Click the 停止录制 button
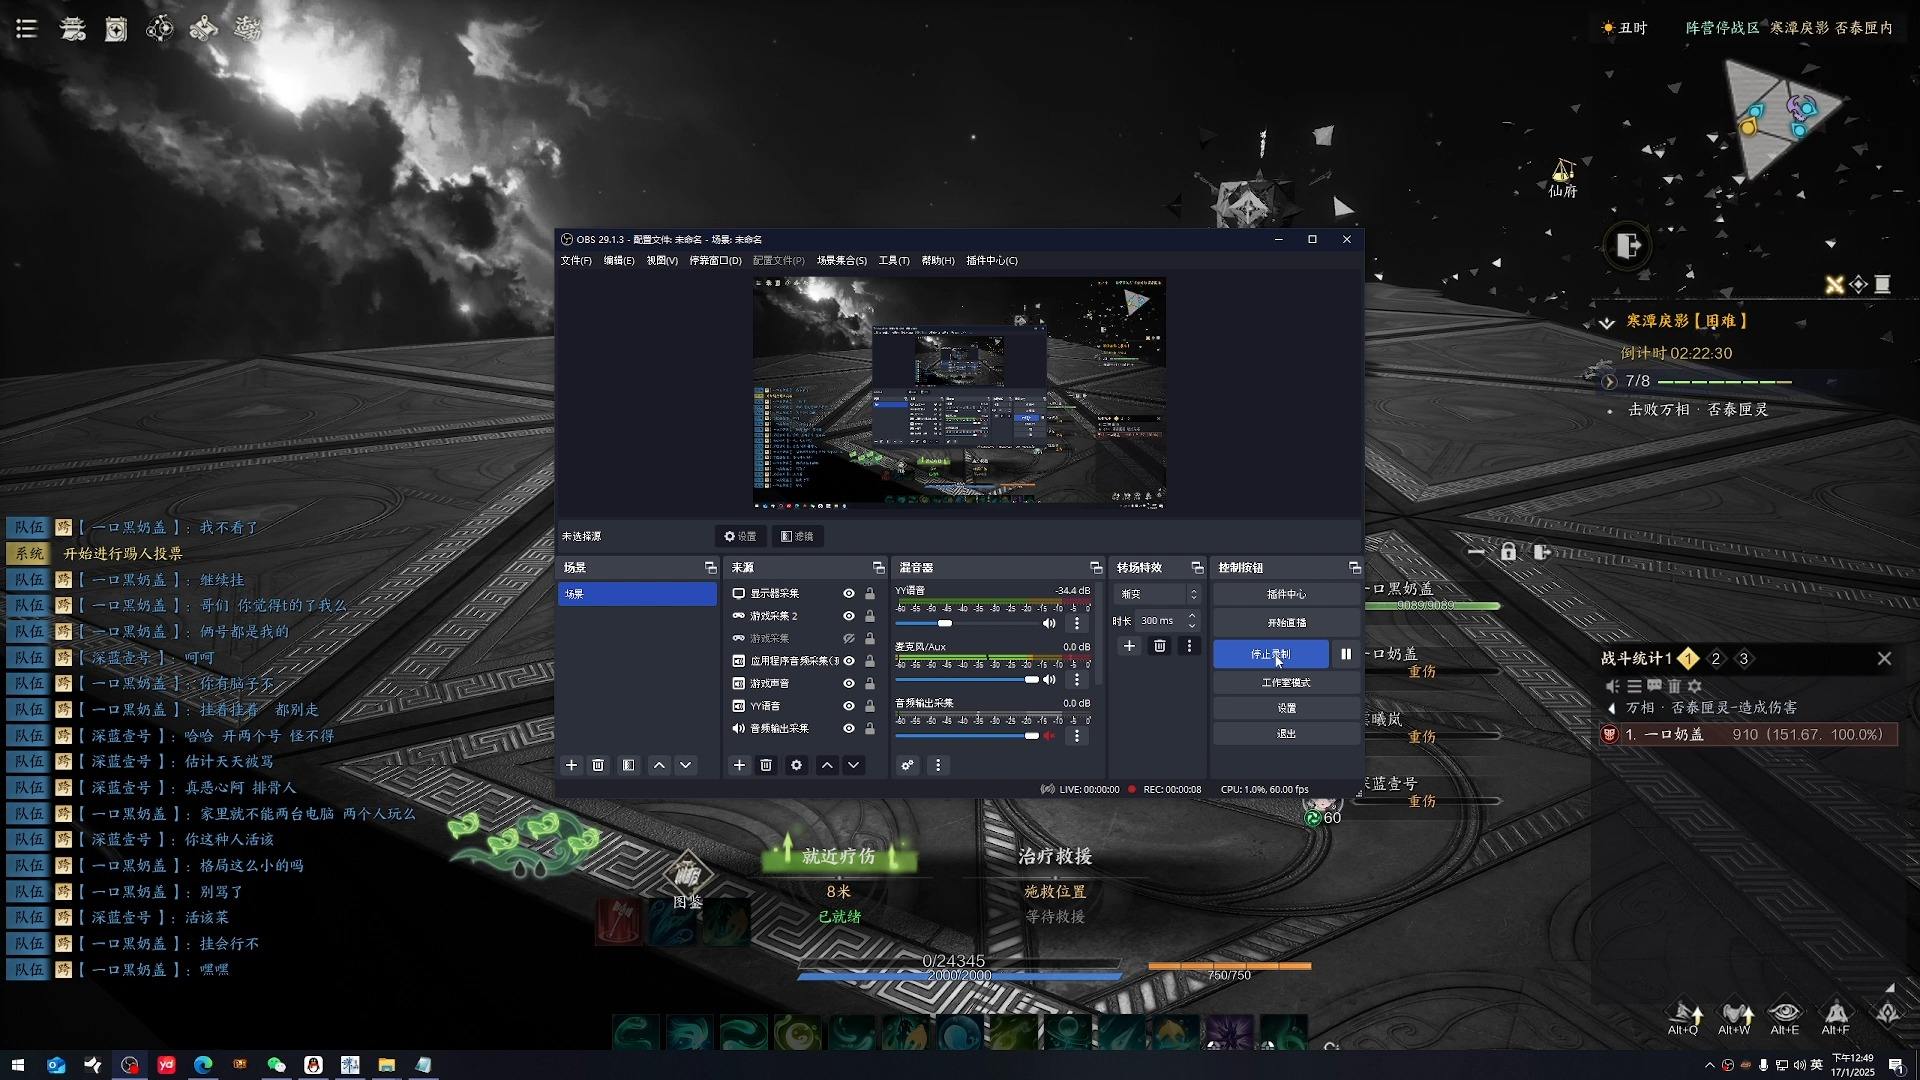The width and height of the screenshot is (1920, 1080). click(1270, 654)
